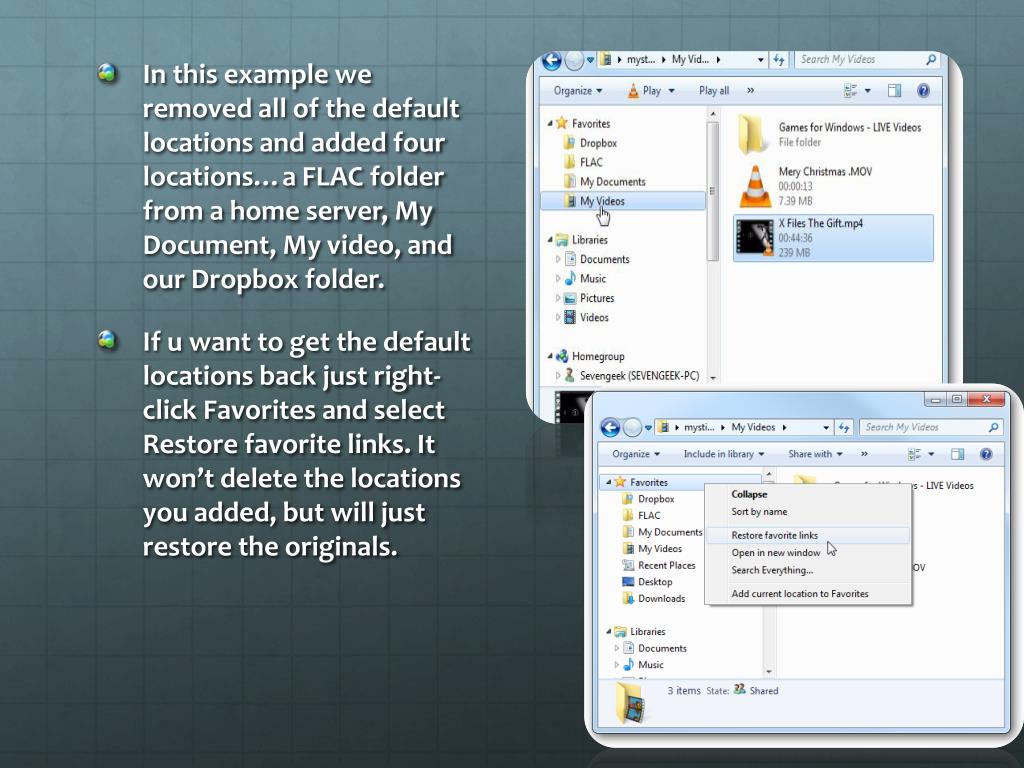Open the address bar history dropdown in upper window
This screenshot has height=768, width=1024.
[761, 60]
